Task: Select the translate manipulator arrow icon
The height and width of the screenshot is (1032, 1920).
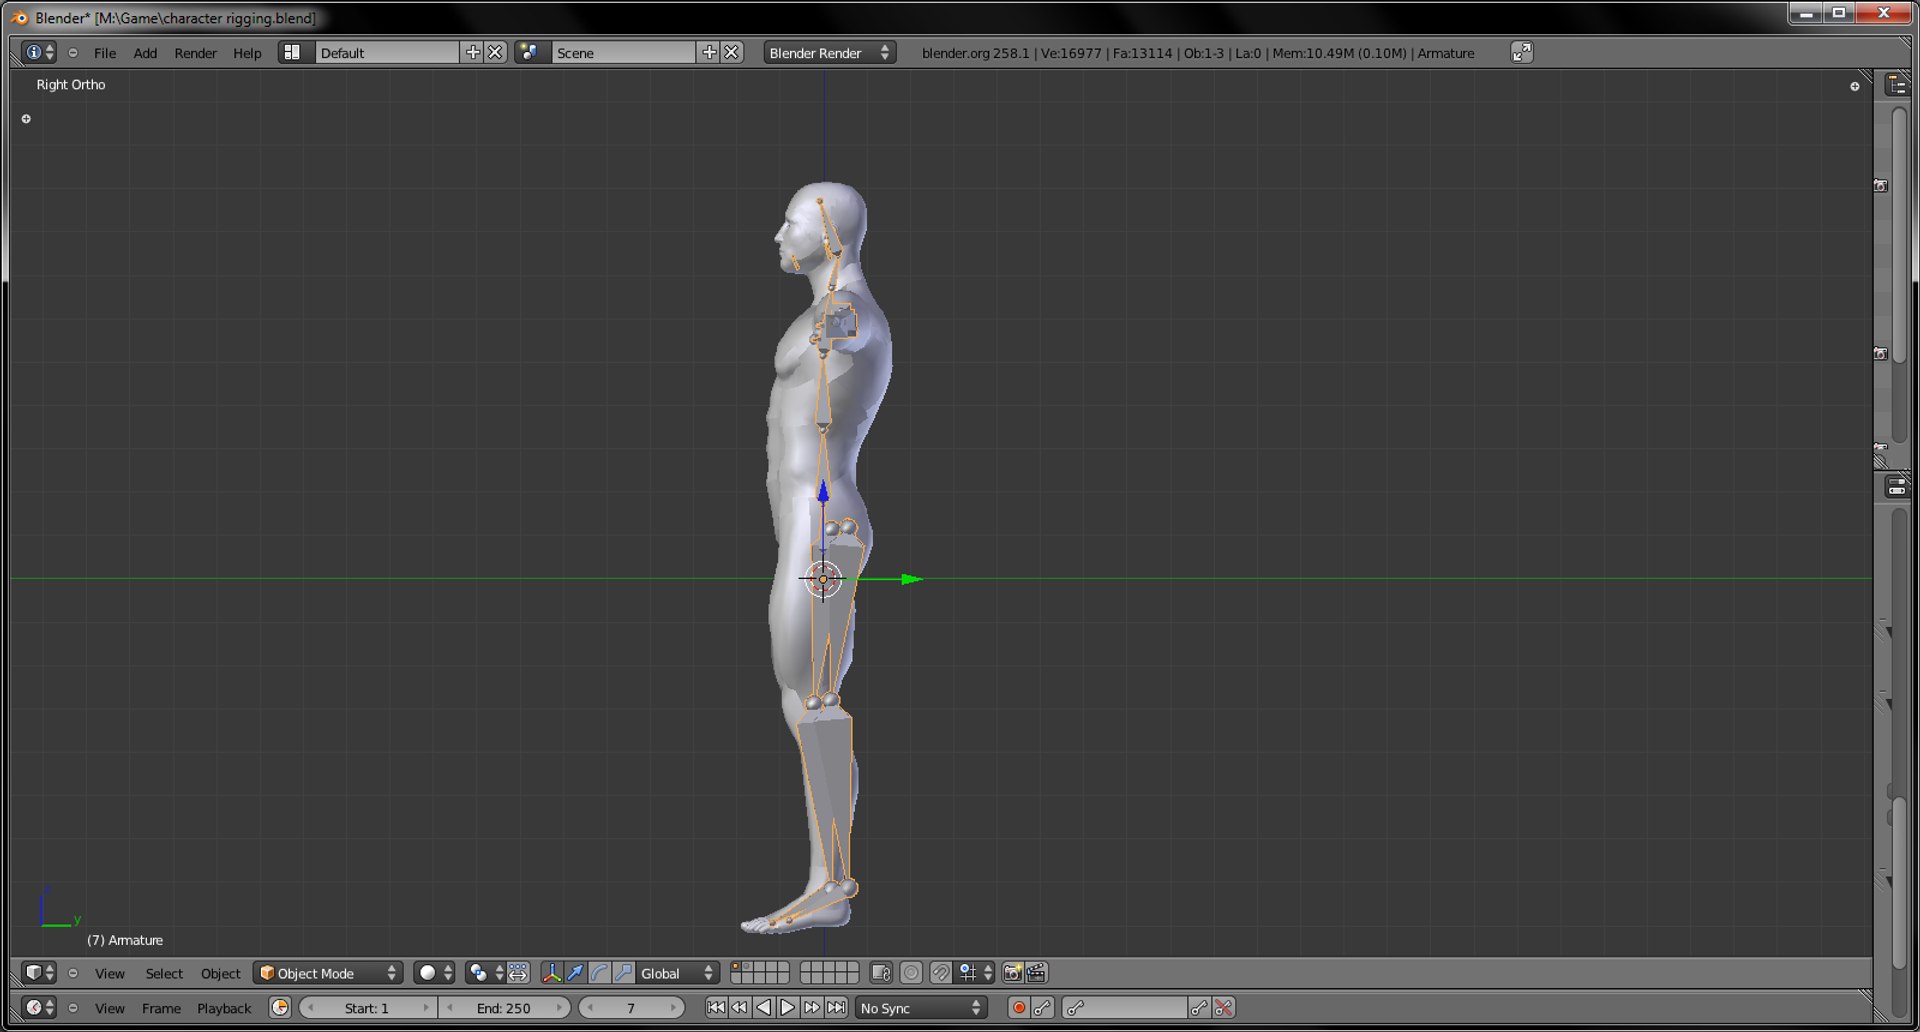Action: (576, 973)
